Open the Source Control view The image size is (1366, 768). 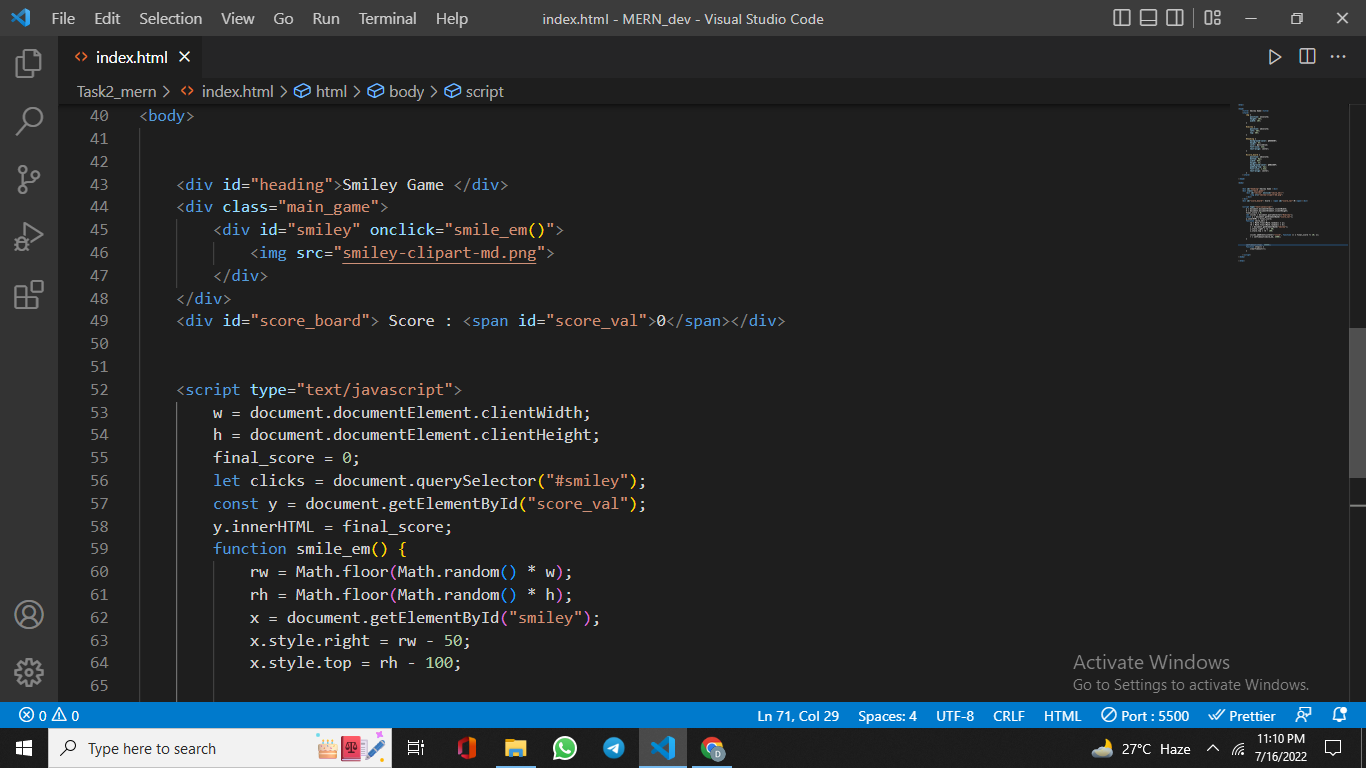[x=28, y=178]
